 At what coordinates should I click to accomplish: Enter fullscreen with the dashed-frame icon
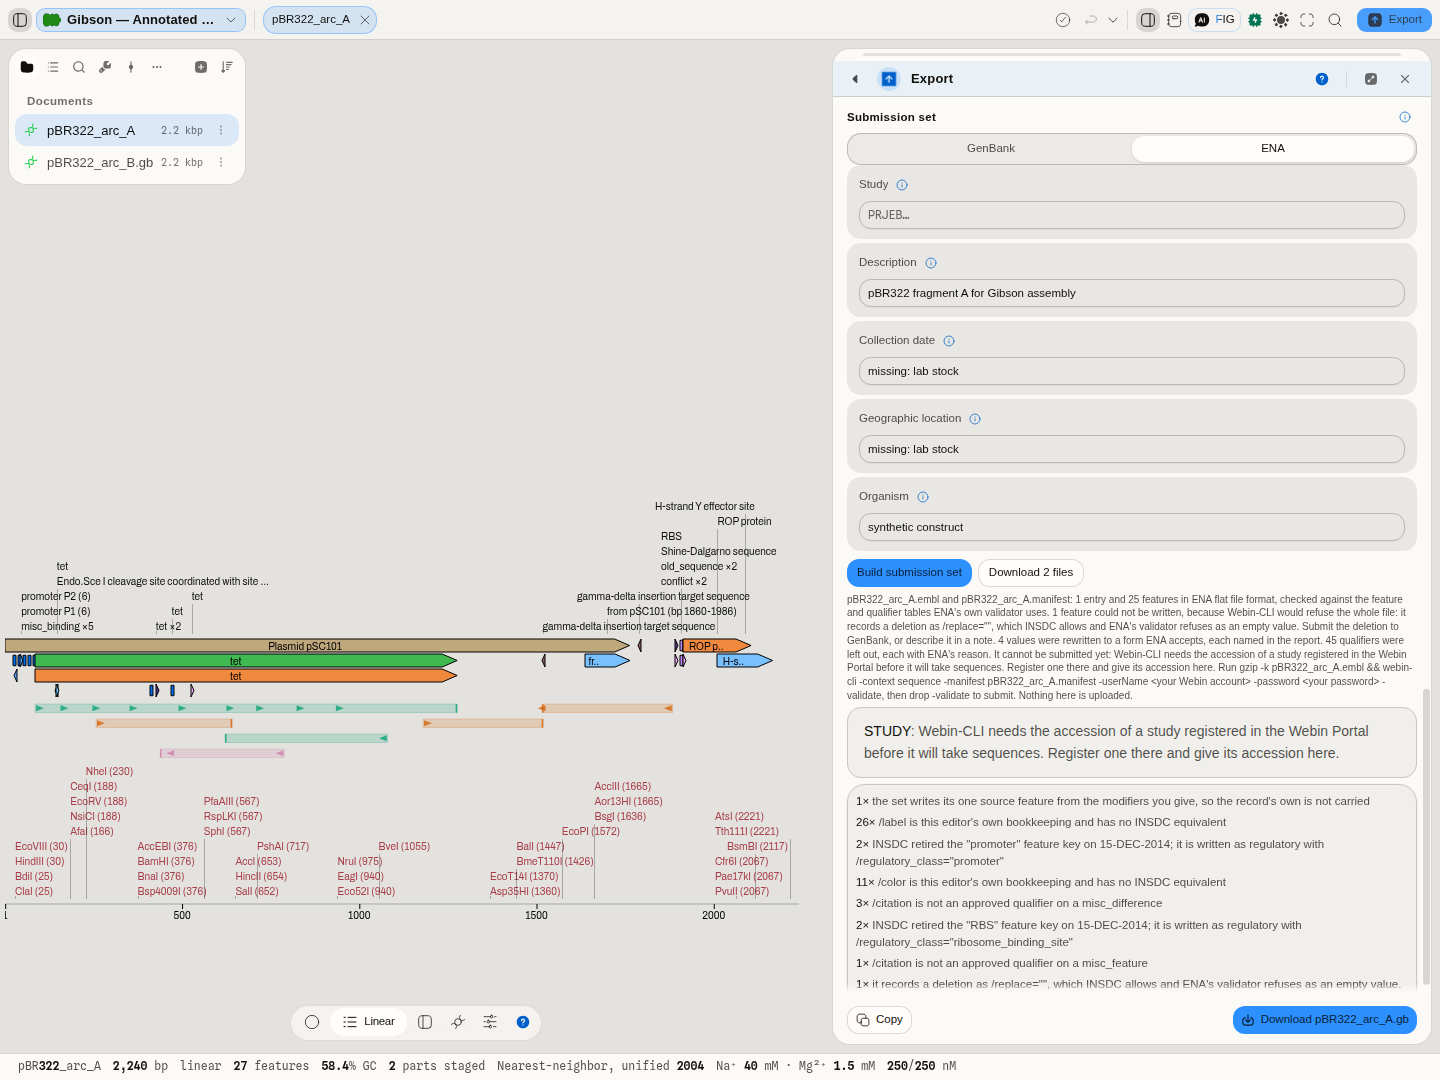[x=1307, y=20]
